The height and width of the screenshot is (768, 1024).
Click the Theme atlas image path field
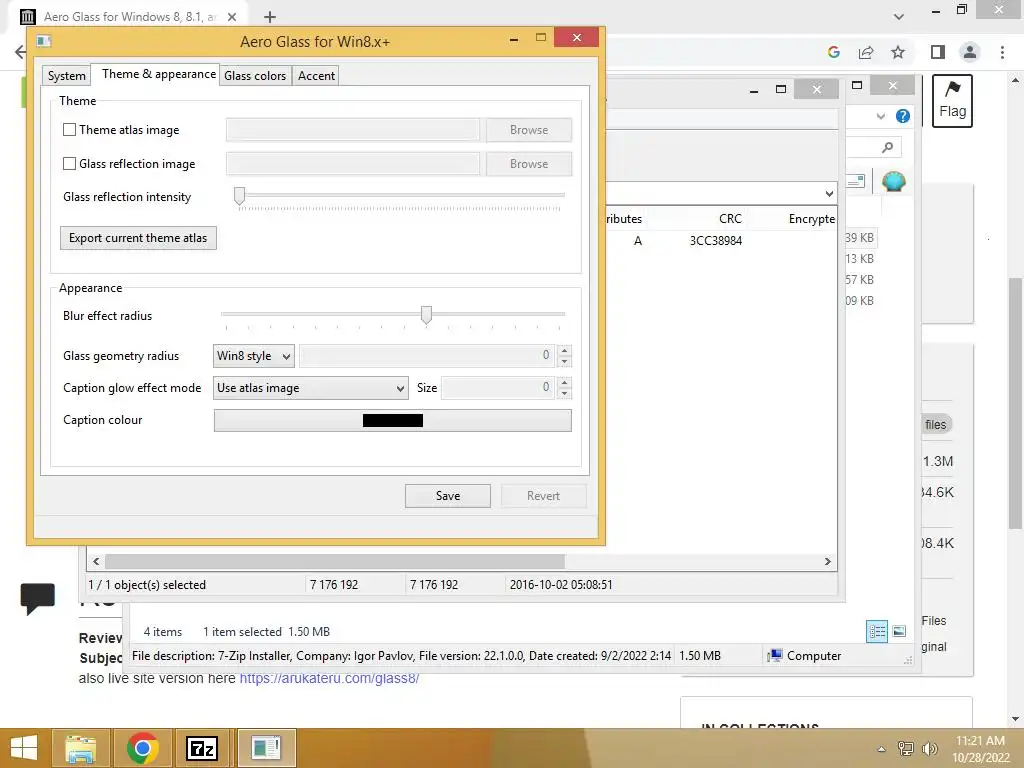pos(353,129)
